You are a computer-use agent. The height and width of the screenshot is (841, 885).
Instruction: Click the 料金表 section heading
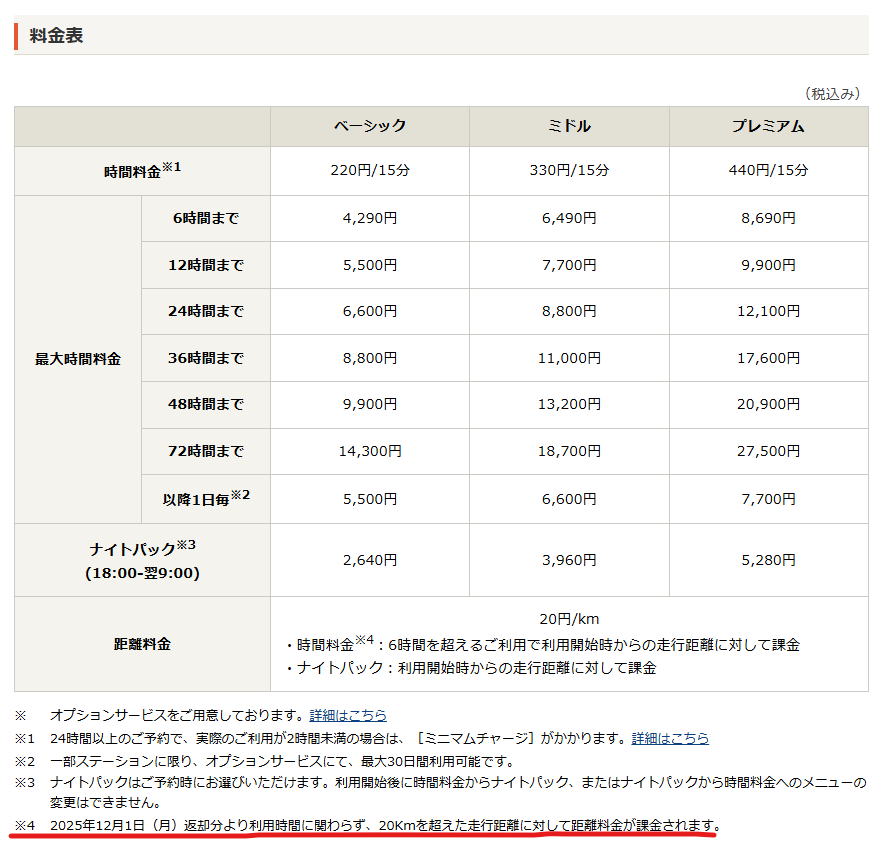[x=56, y=35]
